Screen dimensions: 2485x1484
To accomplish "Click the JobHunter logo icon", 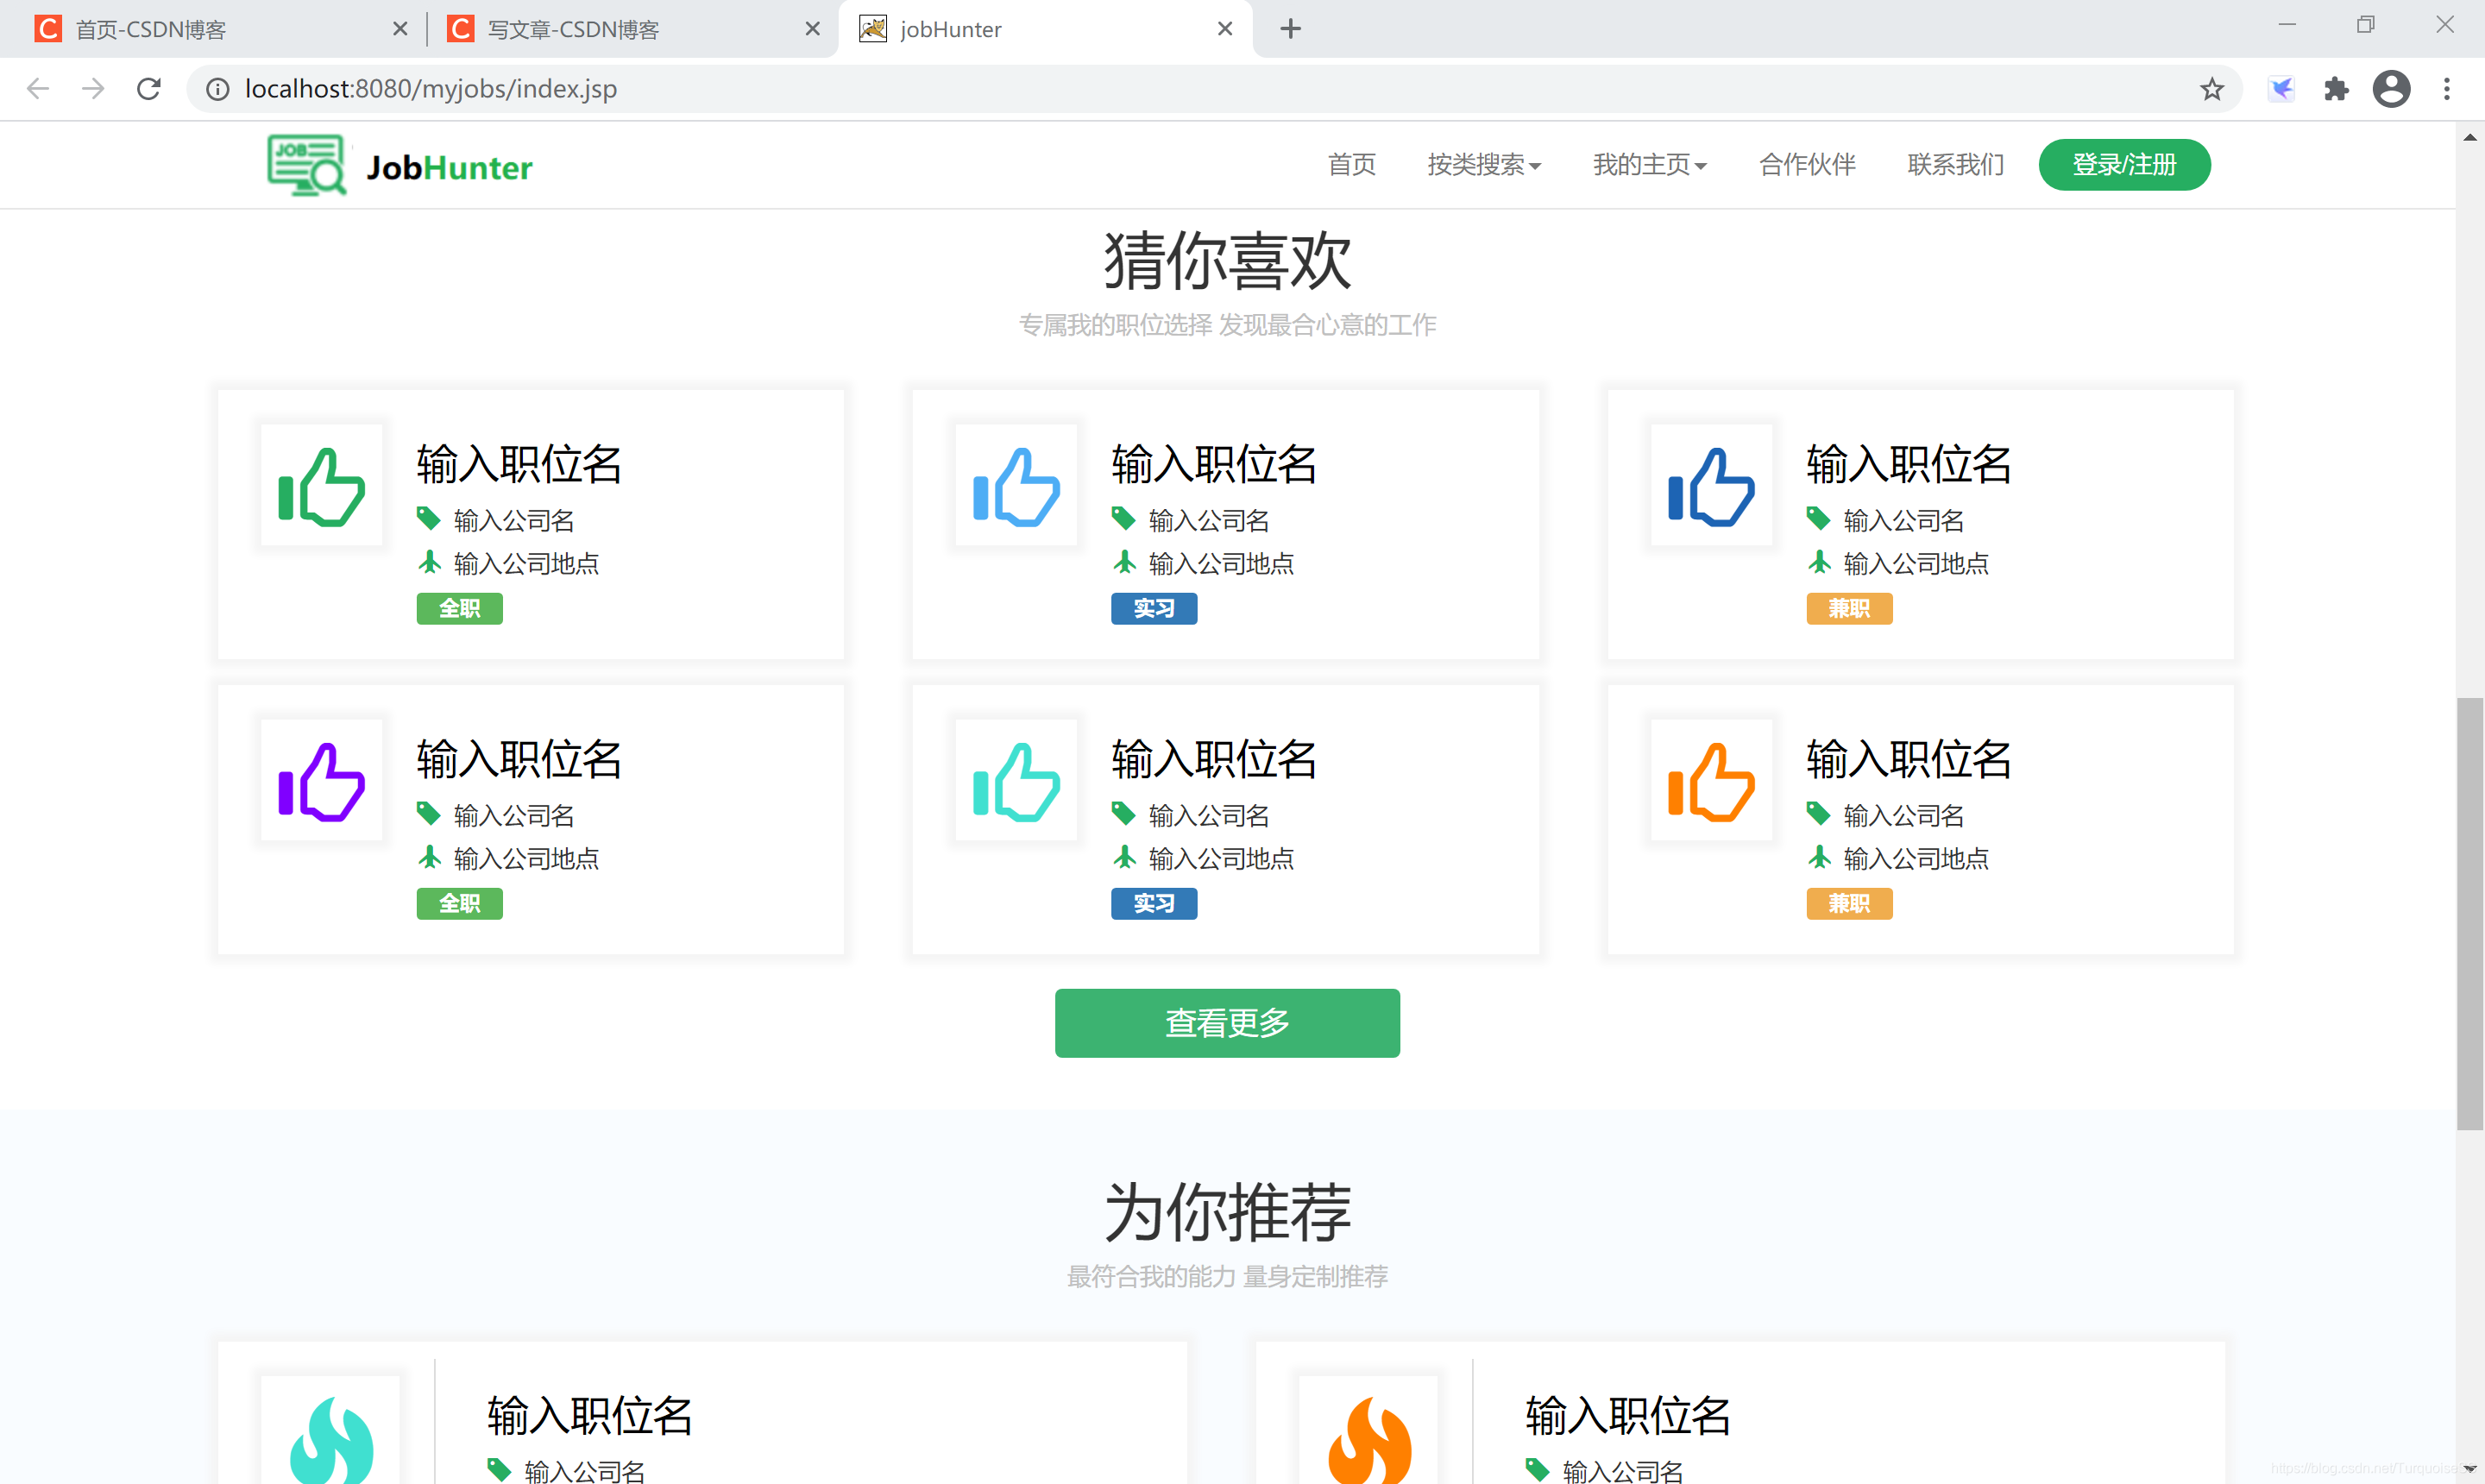I will [x=307, y=165].
